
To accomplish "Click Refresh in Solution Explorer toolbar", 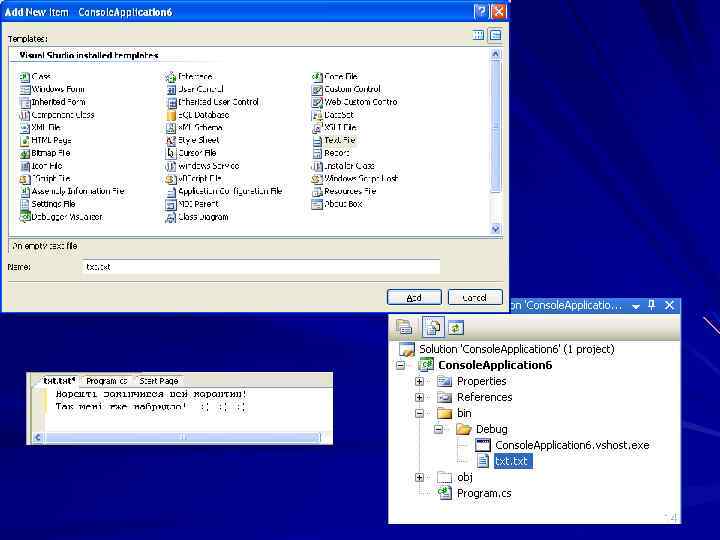I will tap(456, 328).
